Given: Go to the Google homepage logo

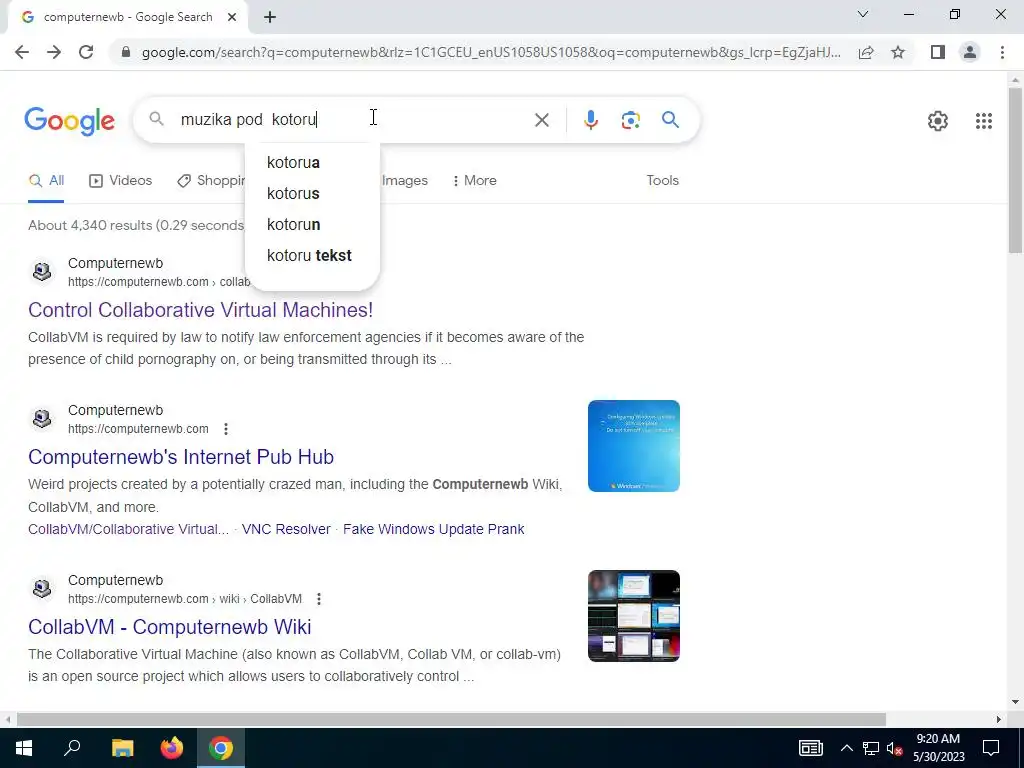Looking at the screenshot, I should (70, 121).
